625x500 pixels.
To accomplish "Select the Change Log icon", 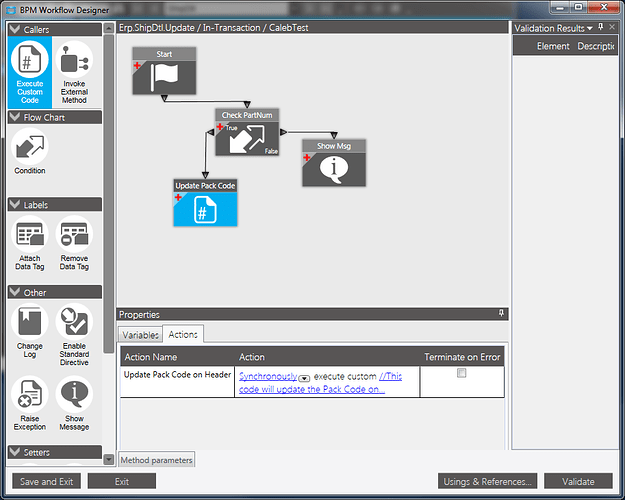I will [x=29, y=332].
